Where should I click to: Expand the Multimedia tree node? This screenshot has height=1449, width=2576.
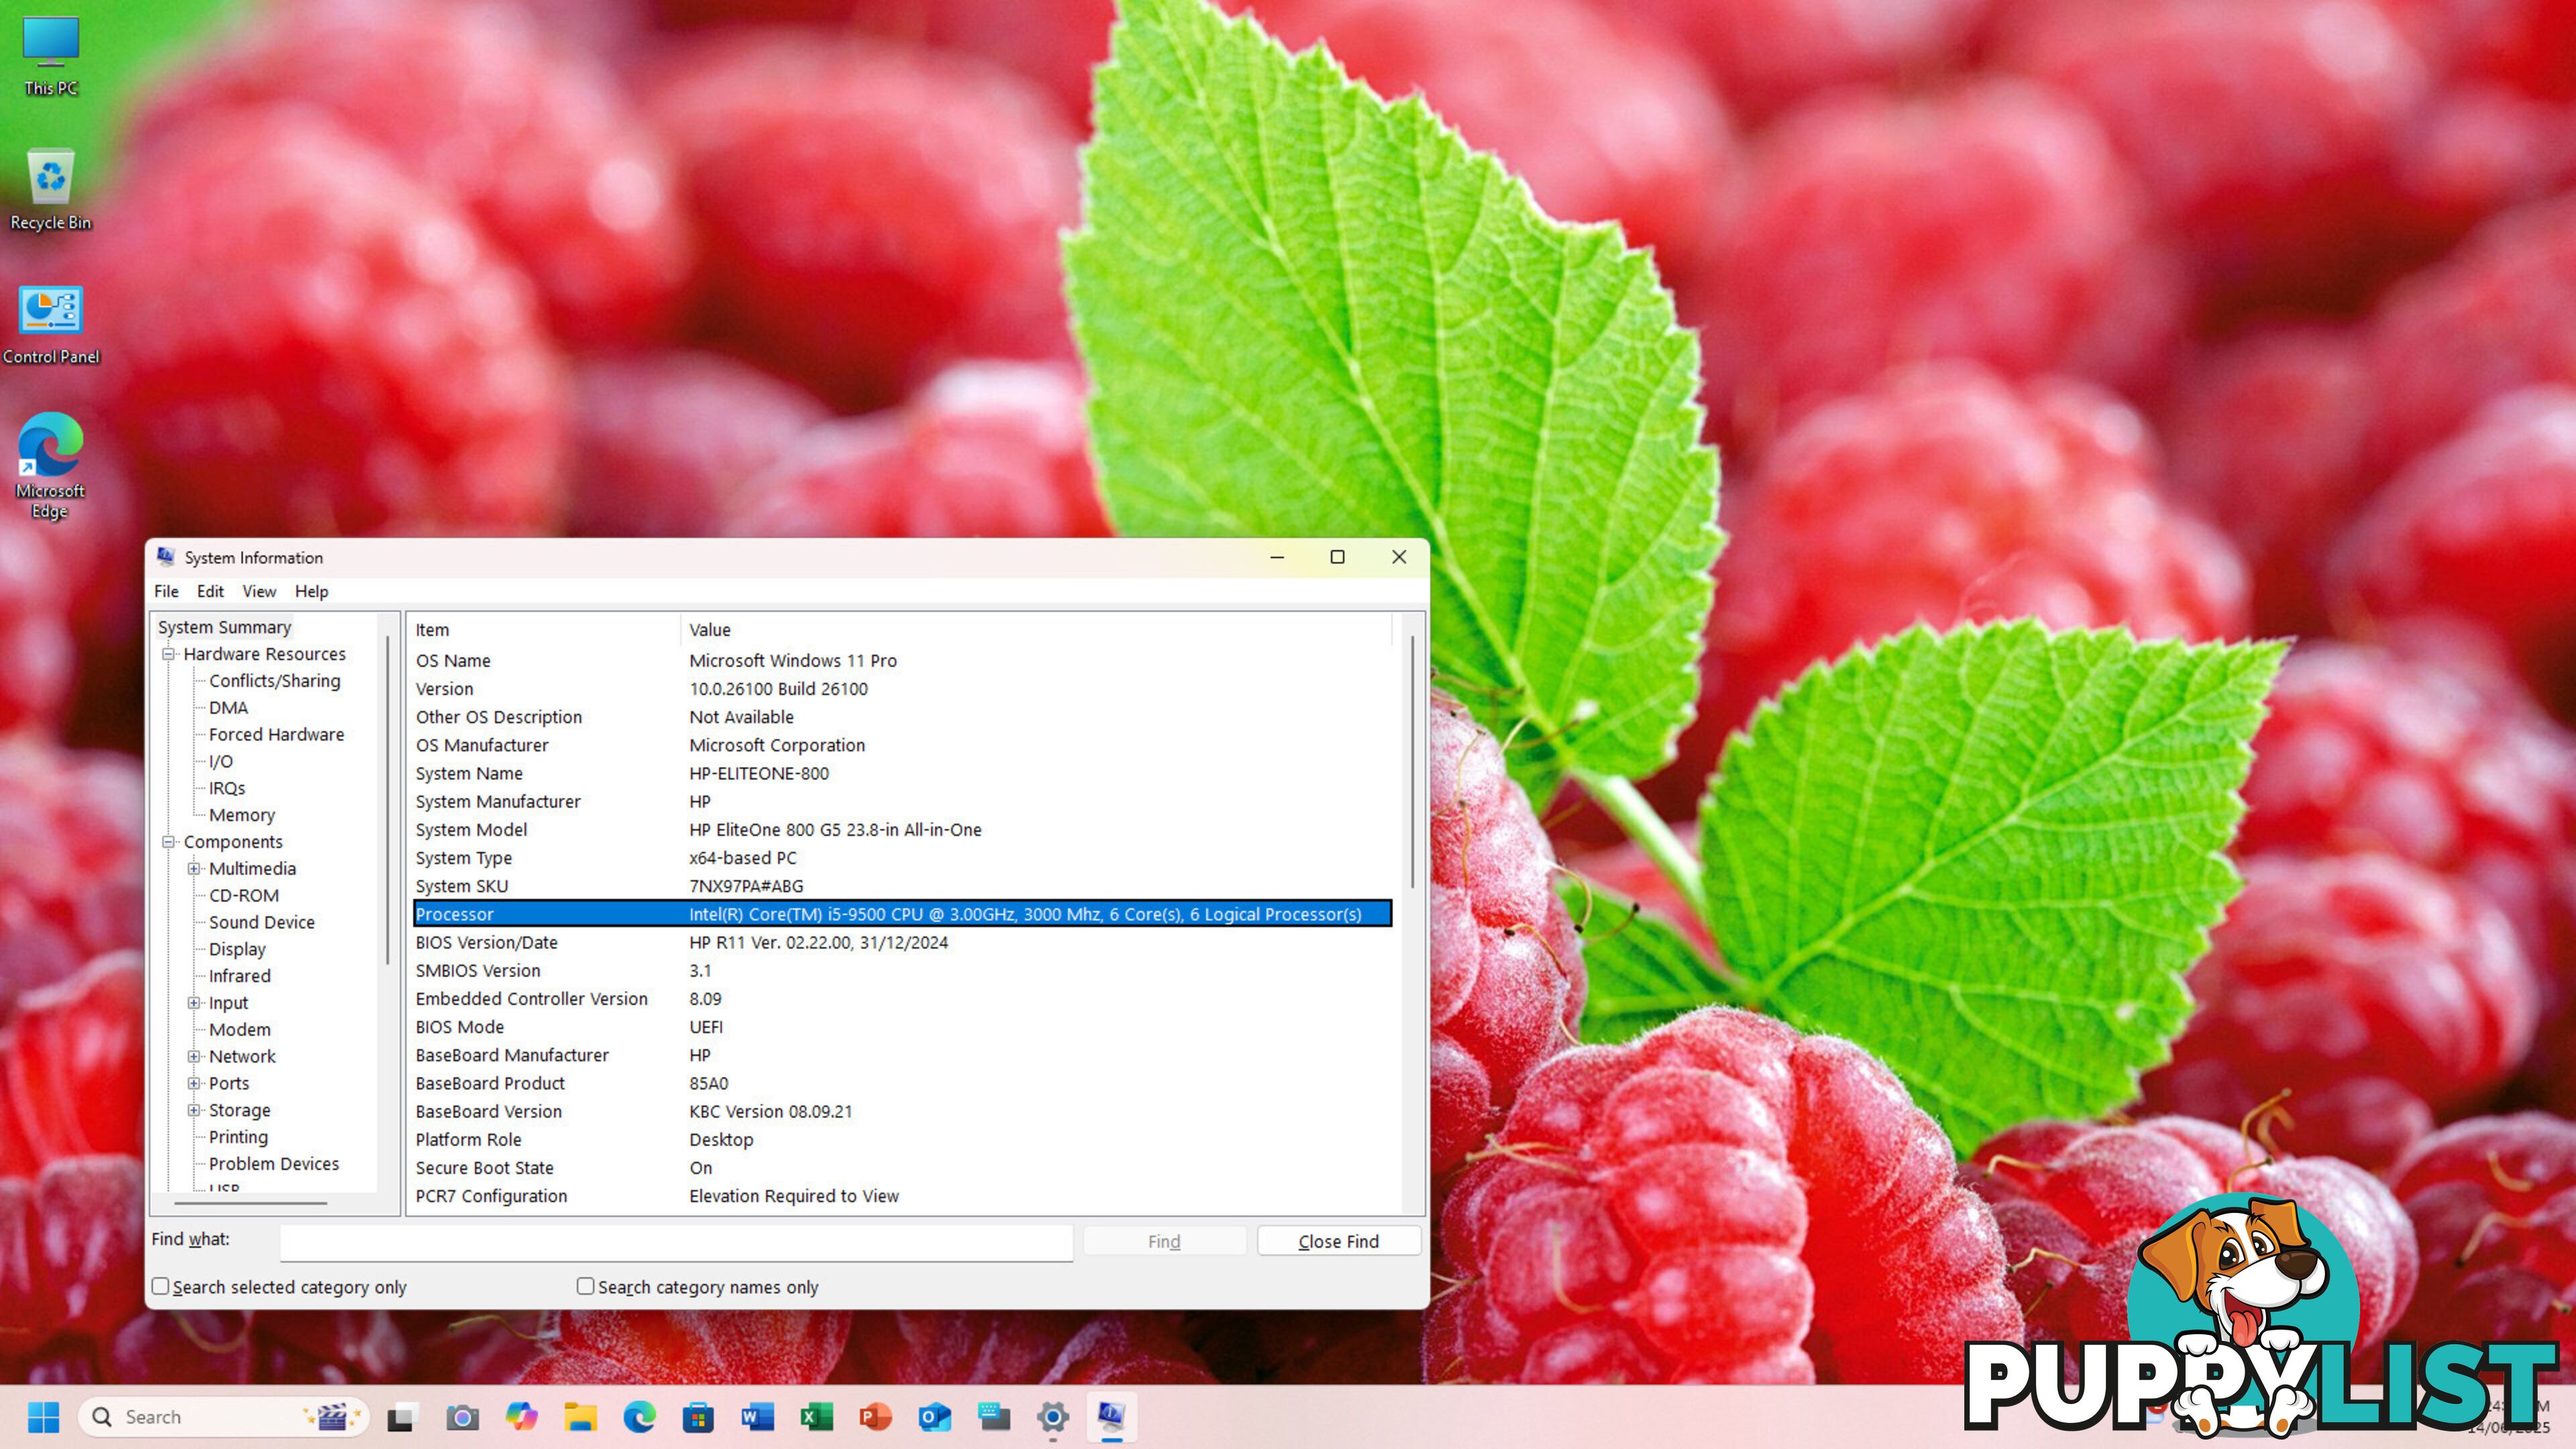(x=195, y=869)
